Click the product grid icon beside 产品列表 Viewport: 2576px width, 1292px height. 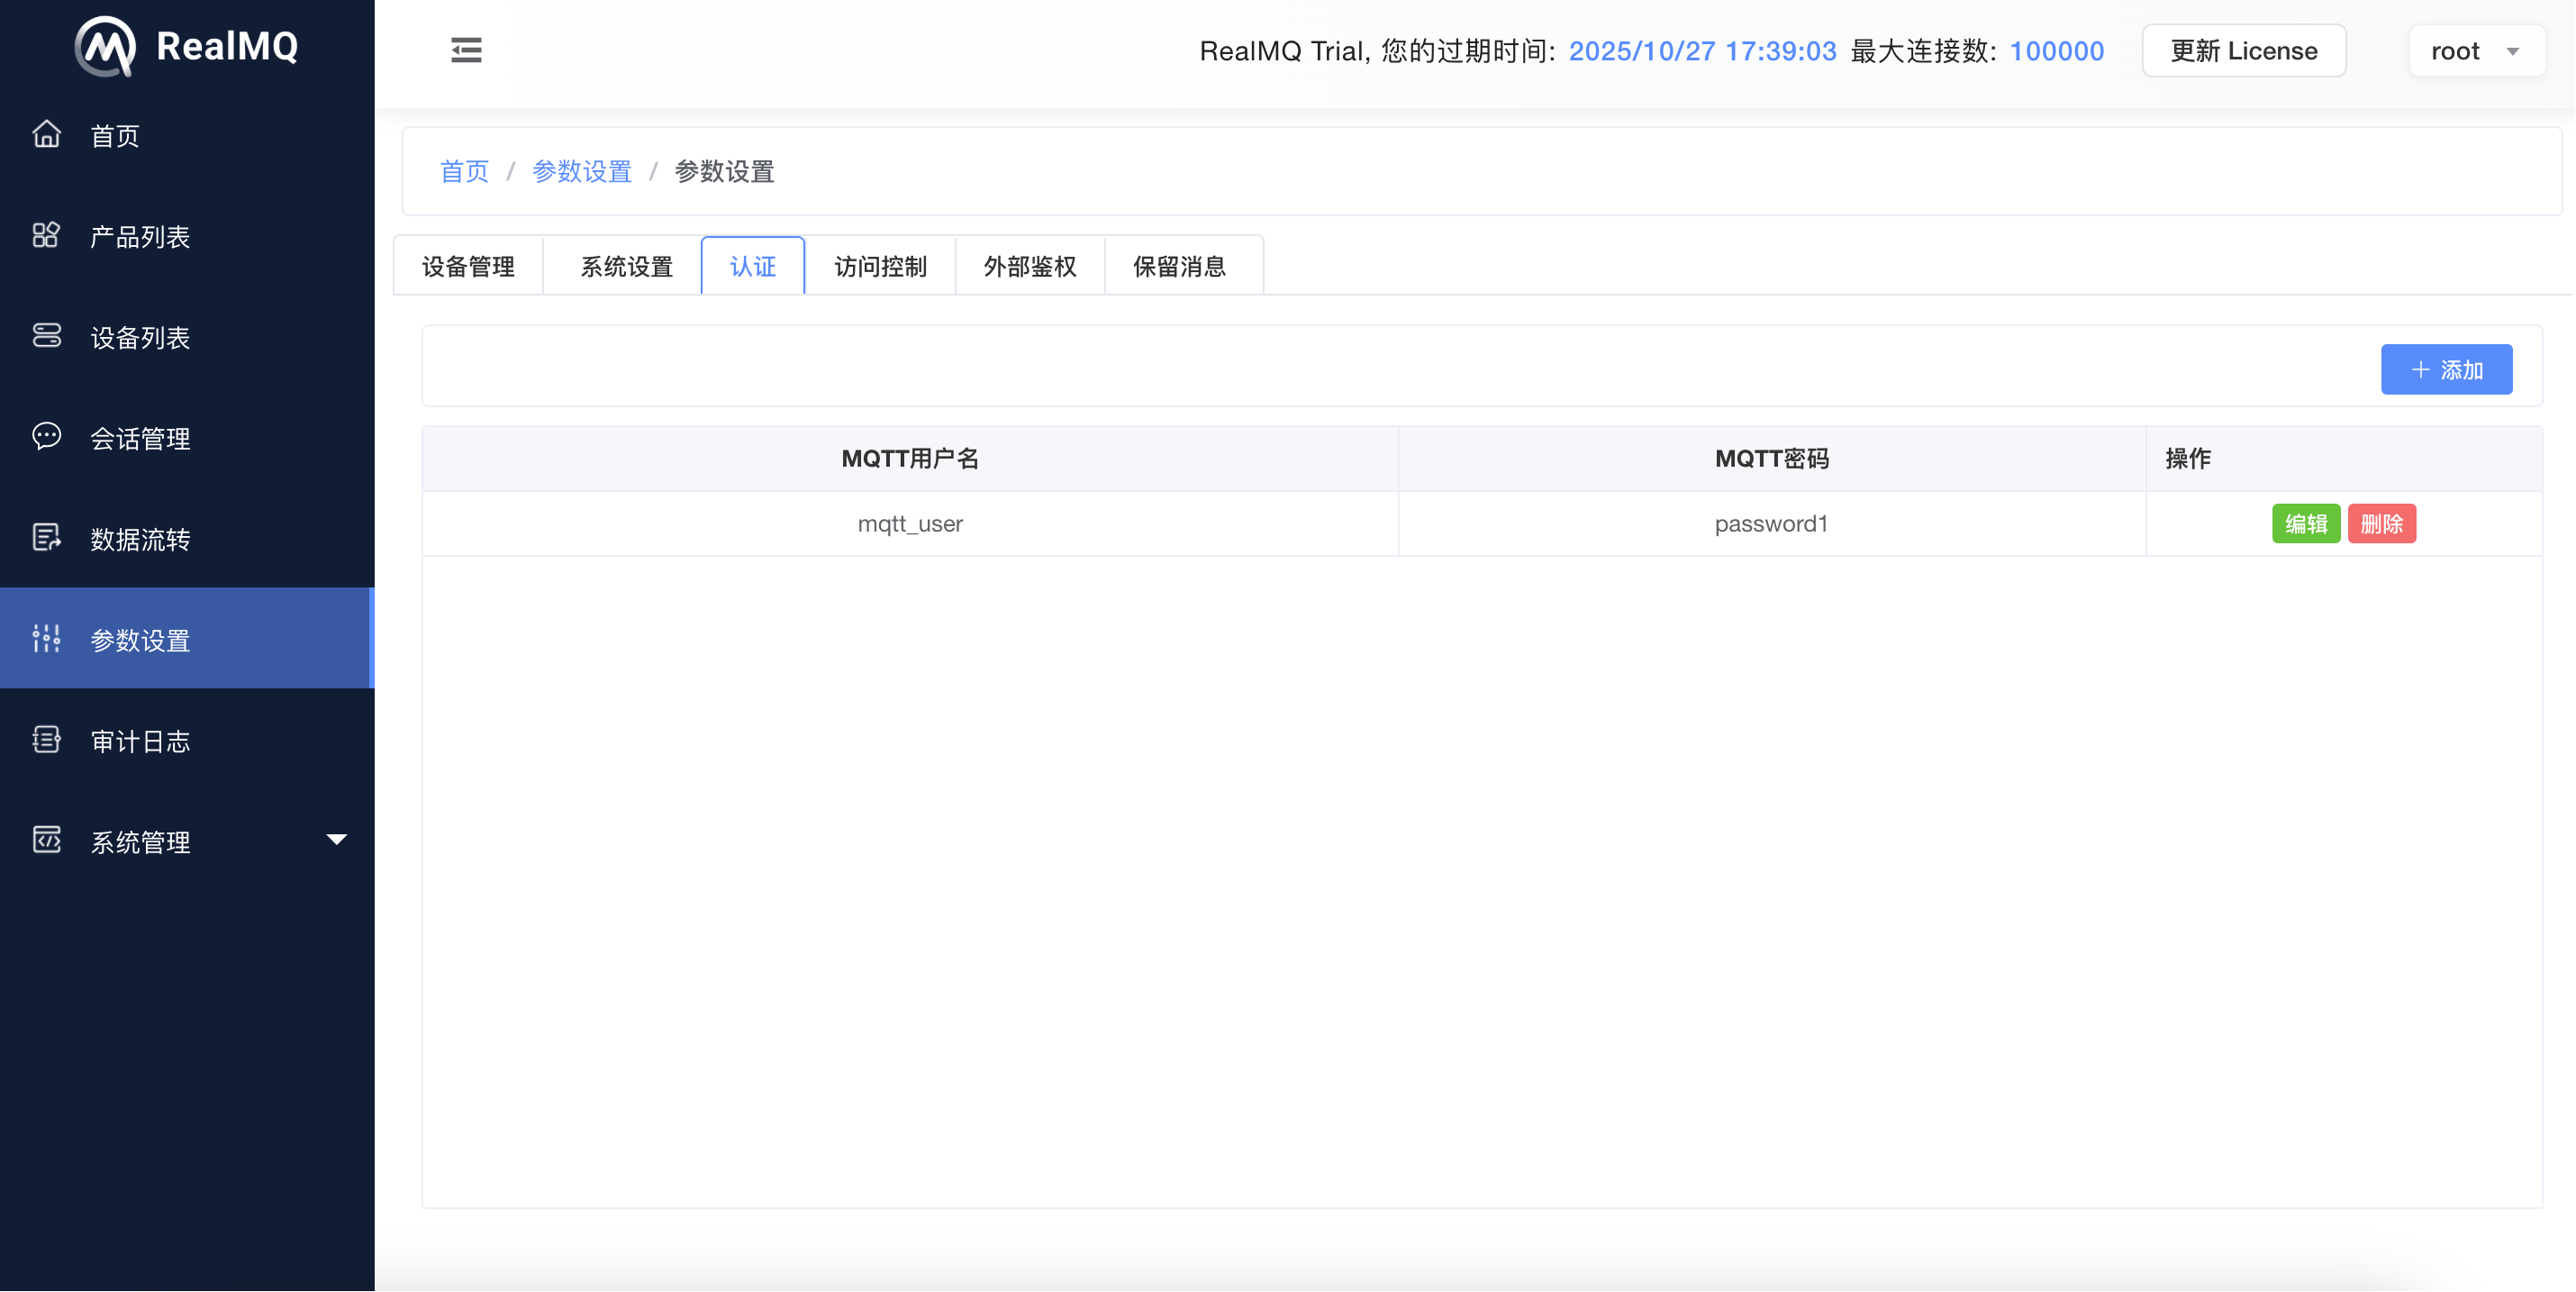click(46, 235)
